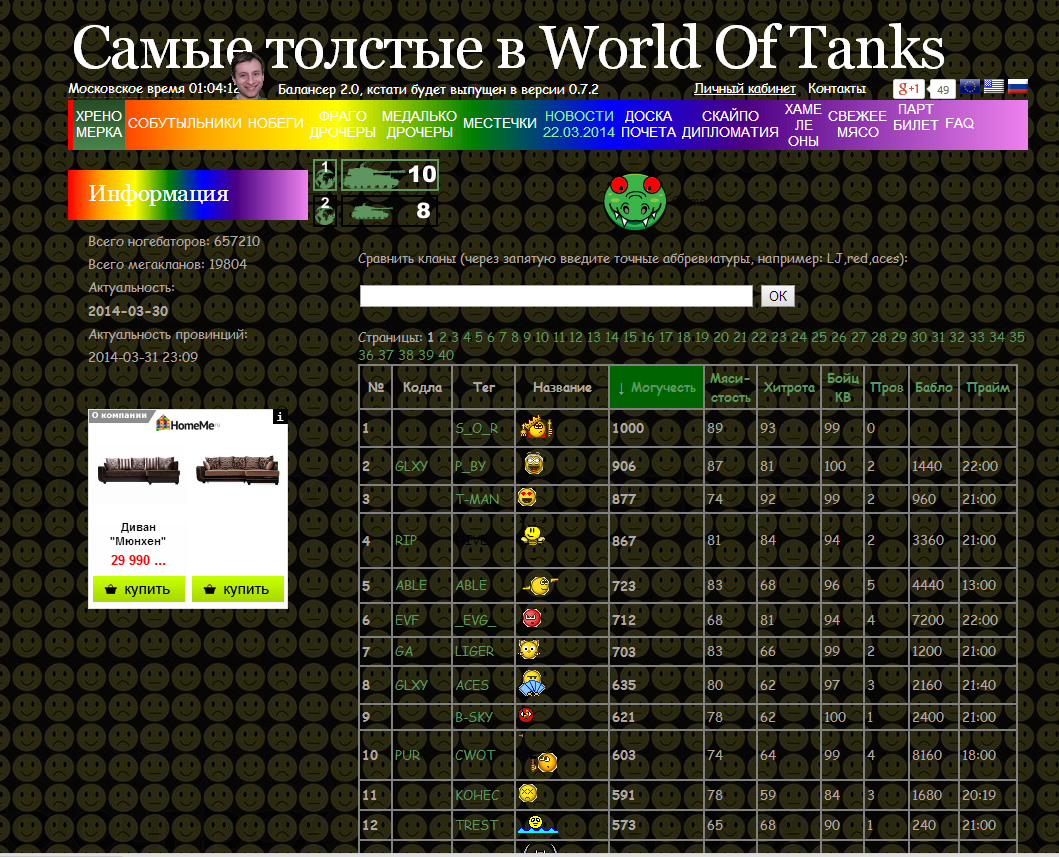This screenshot has height=857, width=1059.
Task: Click the LIGER clan emblem icon
Action: [x=529, y=650]
